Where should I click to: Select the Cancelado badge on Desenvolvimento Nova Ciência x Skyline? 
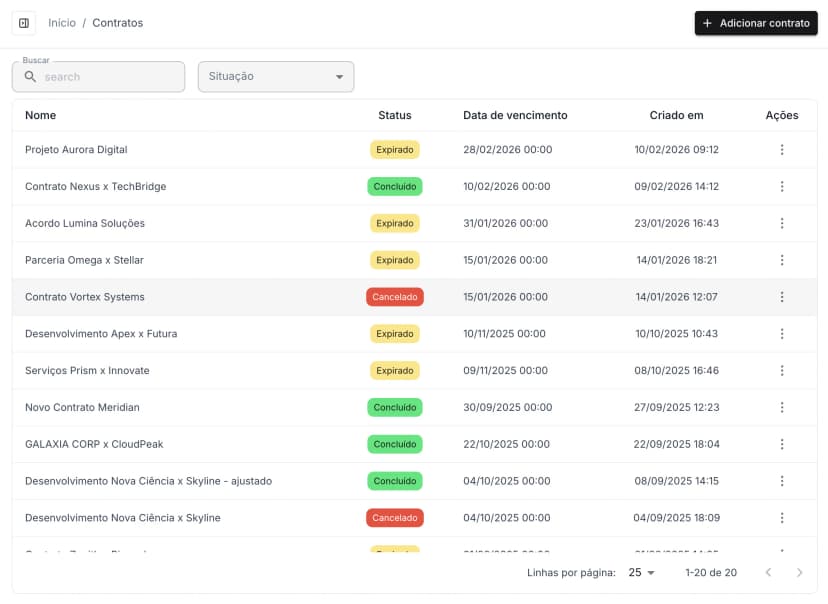(x=394, y=518)
